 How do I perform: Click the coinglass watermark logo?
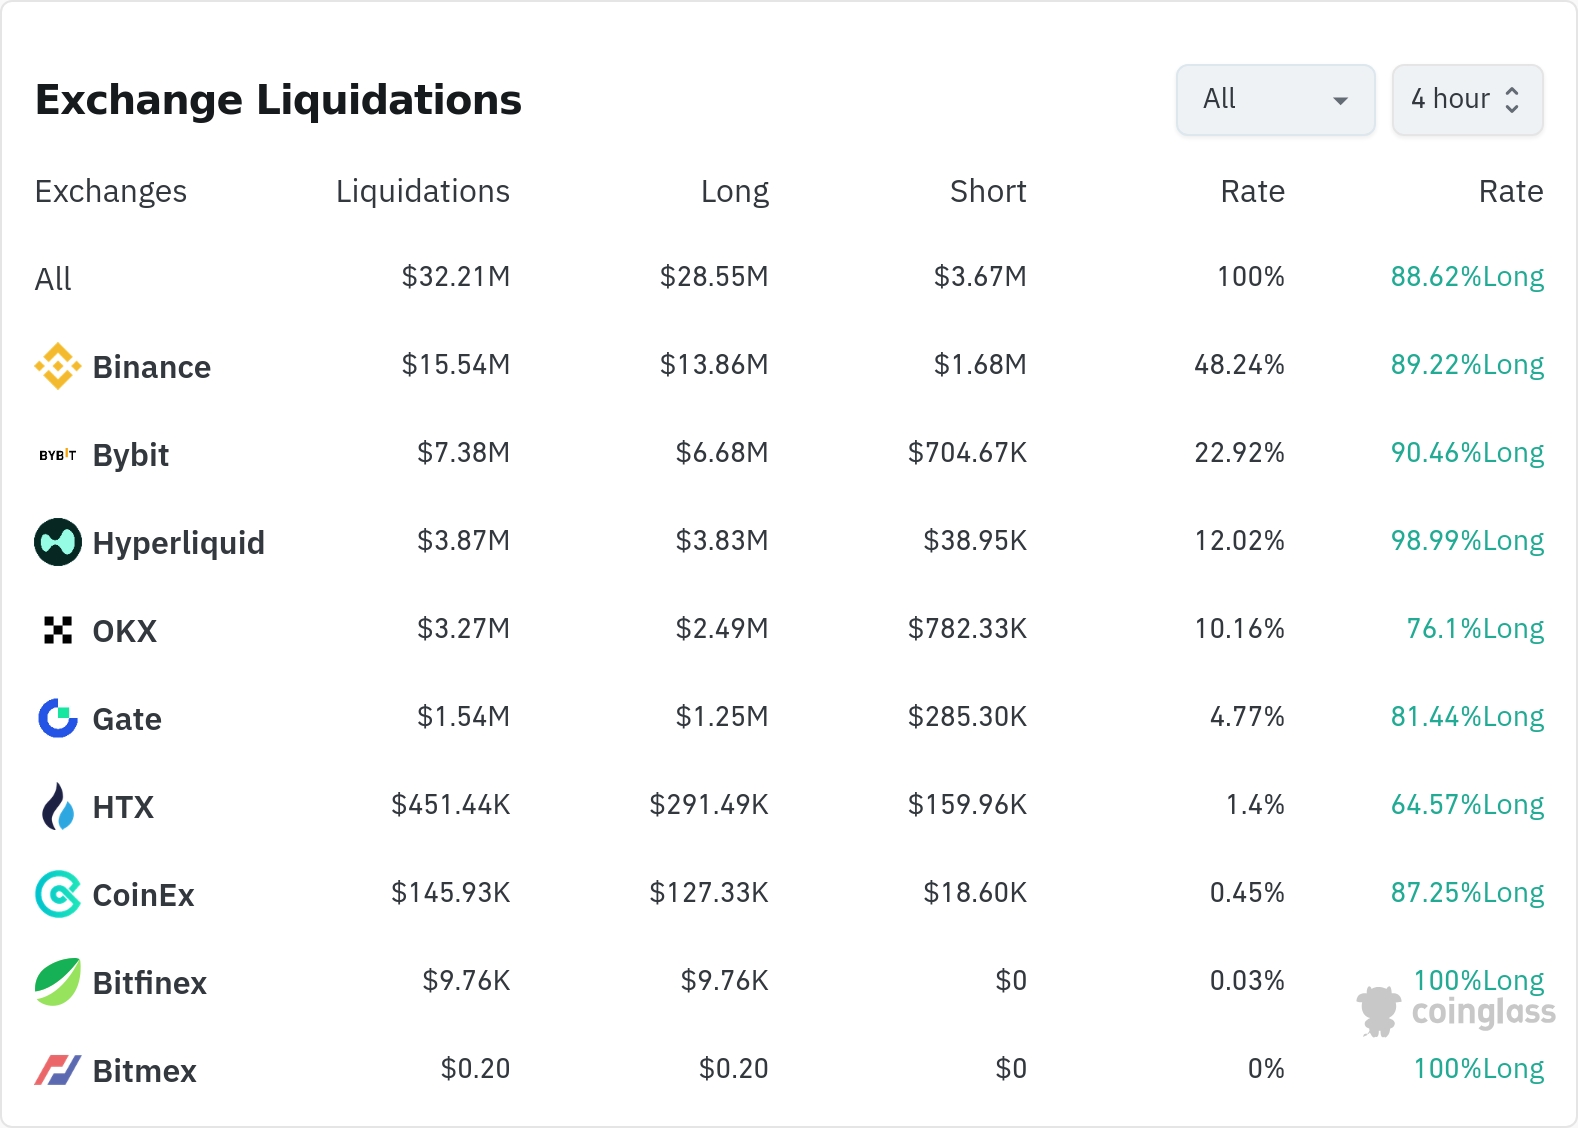[x=1457, y=1012]
